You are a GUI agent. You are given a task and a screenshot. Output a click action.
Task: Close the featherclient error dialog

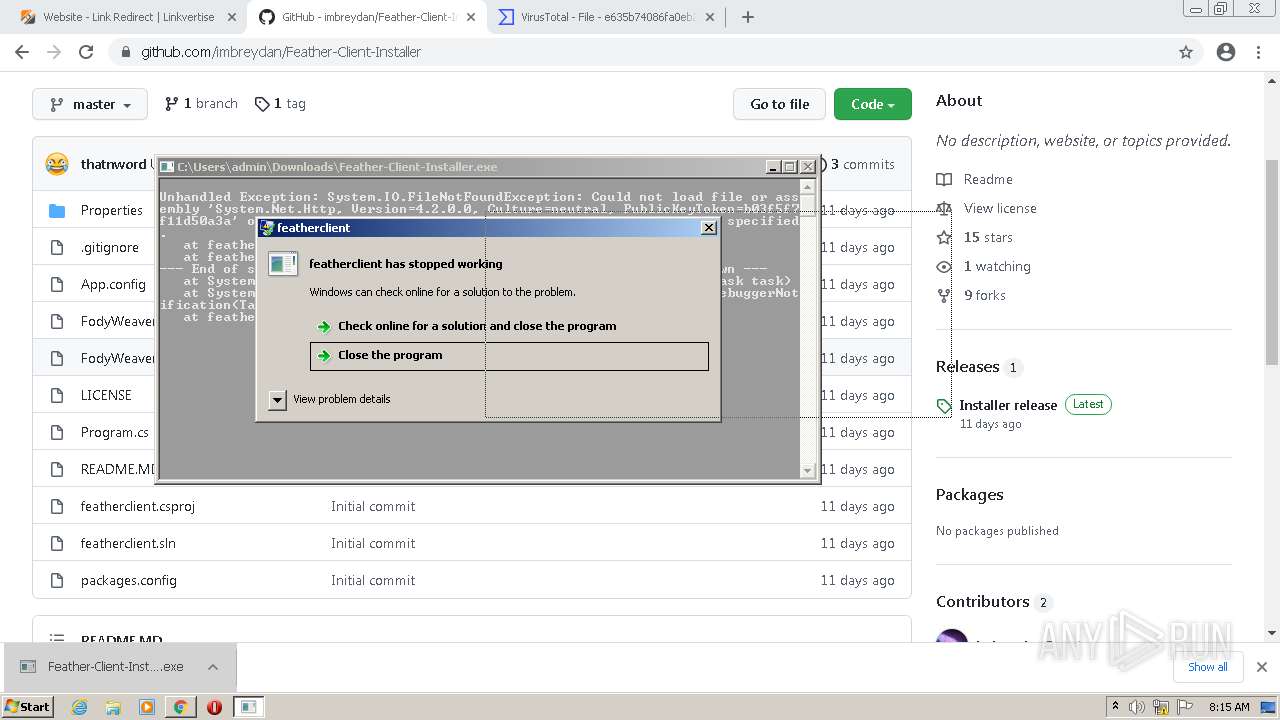click(709, 228)
